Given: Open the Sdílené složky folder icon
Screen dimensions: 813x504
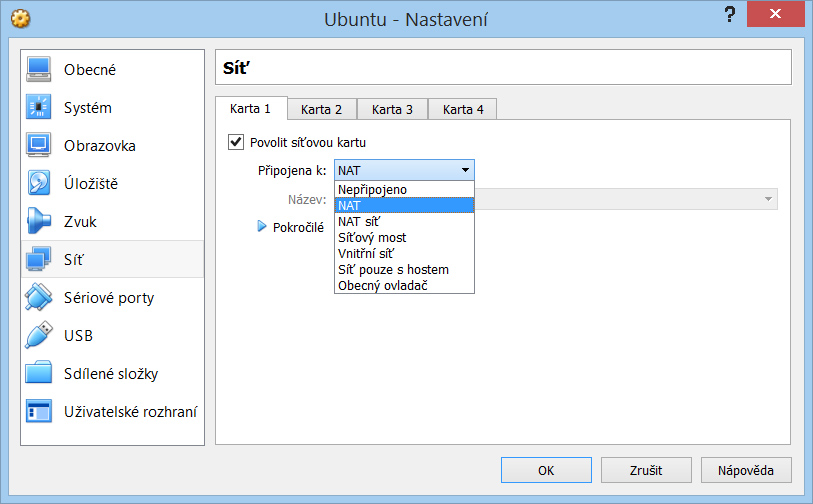Looking at the screenshot, I should (38, 373).
